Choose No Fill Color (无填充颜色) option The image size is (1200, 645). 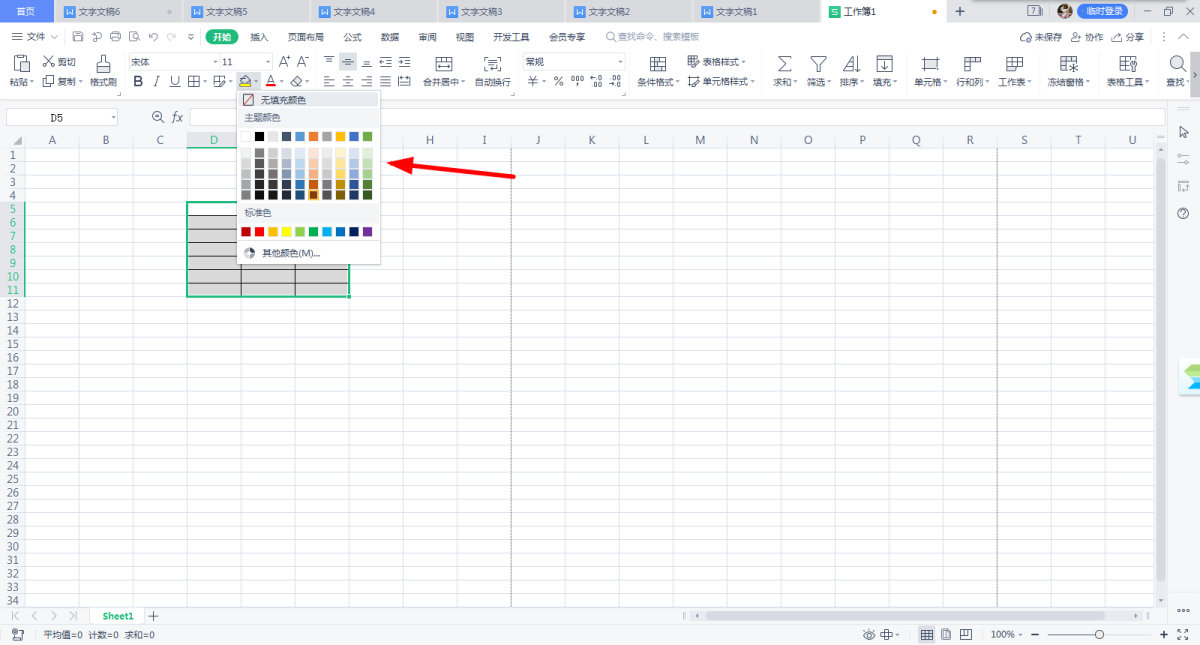point(283,100)
